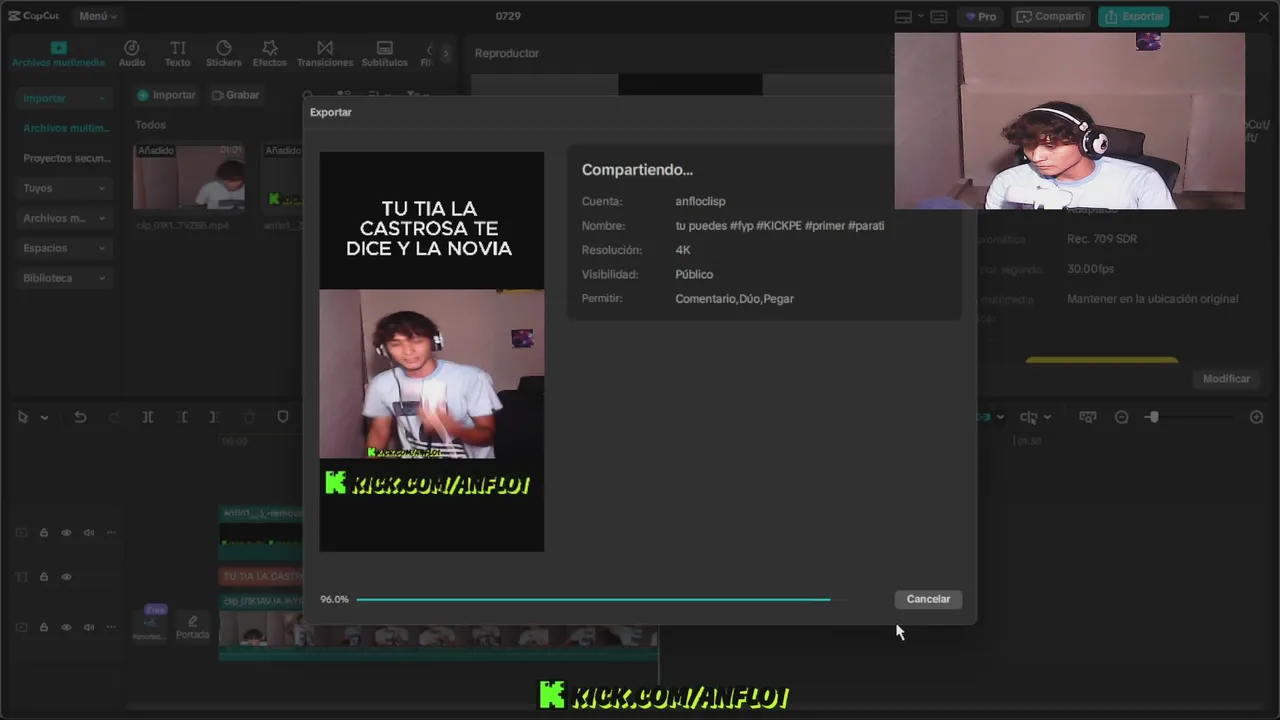Select Archivos multimedia top tab
1280x720 pixels.
click(58, 54)
